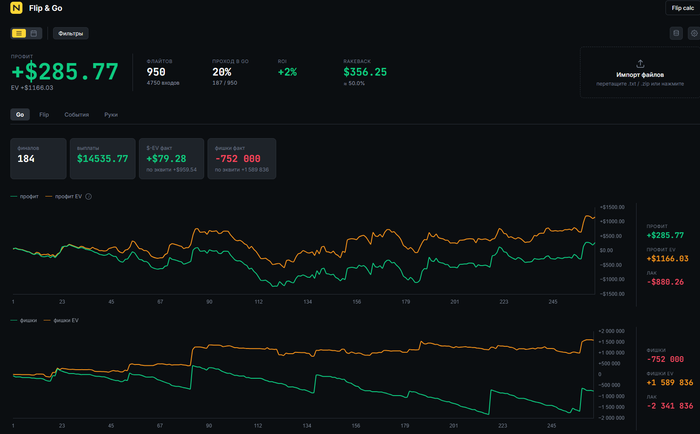Switch to calendar view icon
700x434 pixels.
(33, 33)
